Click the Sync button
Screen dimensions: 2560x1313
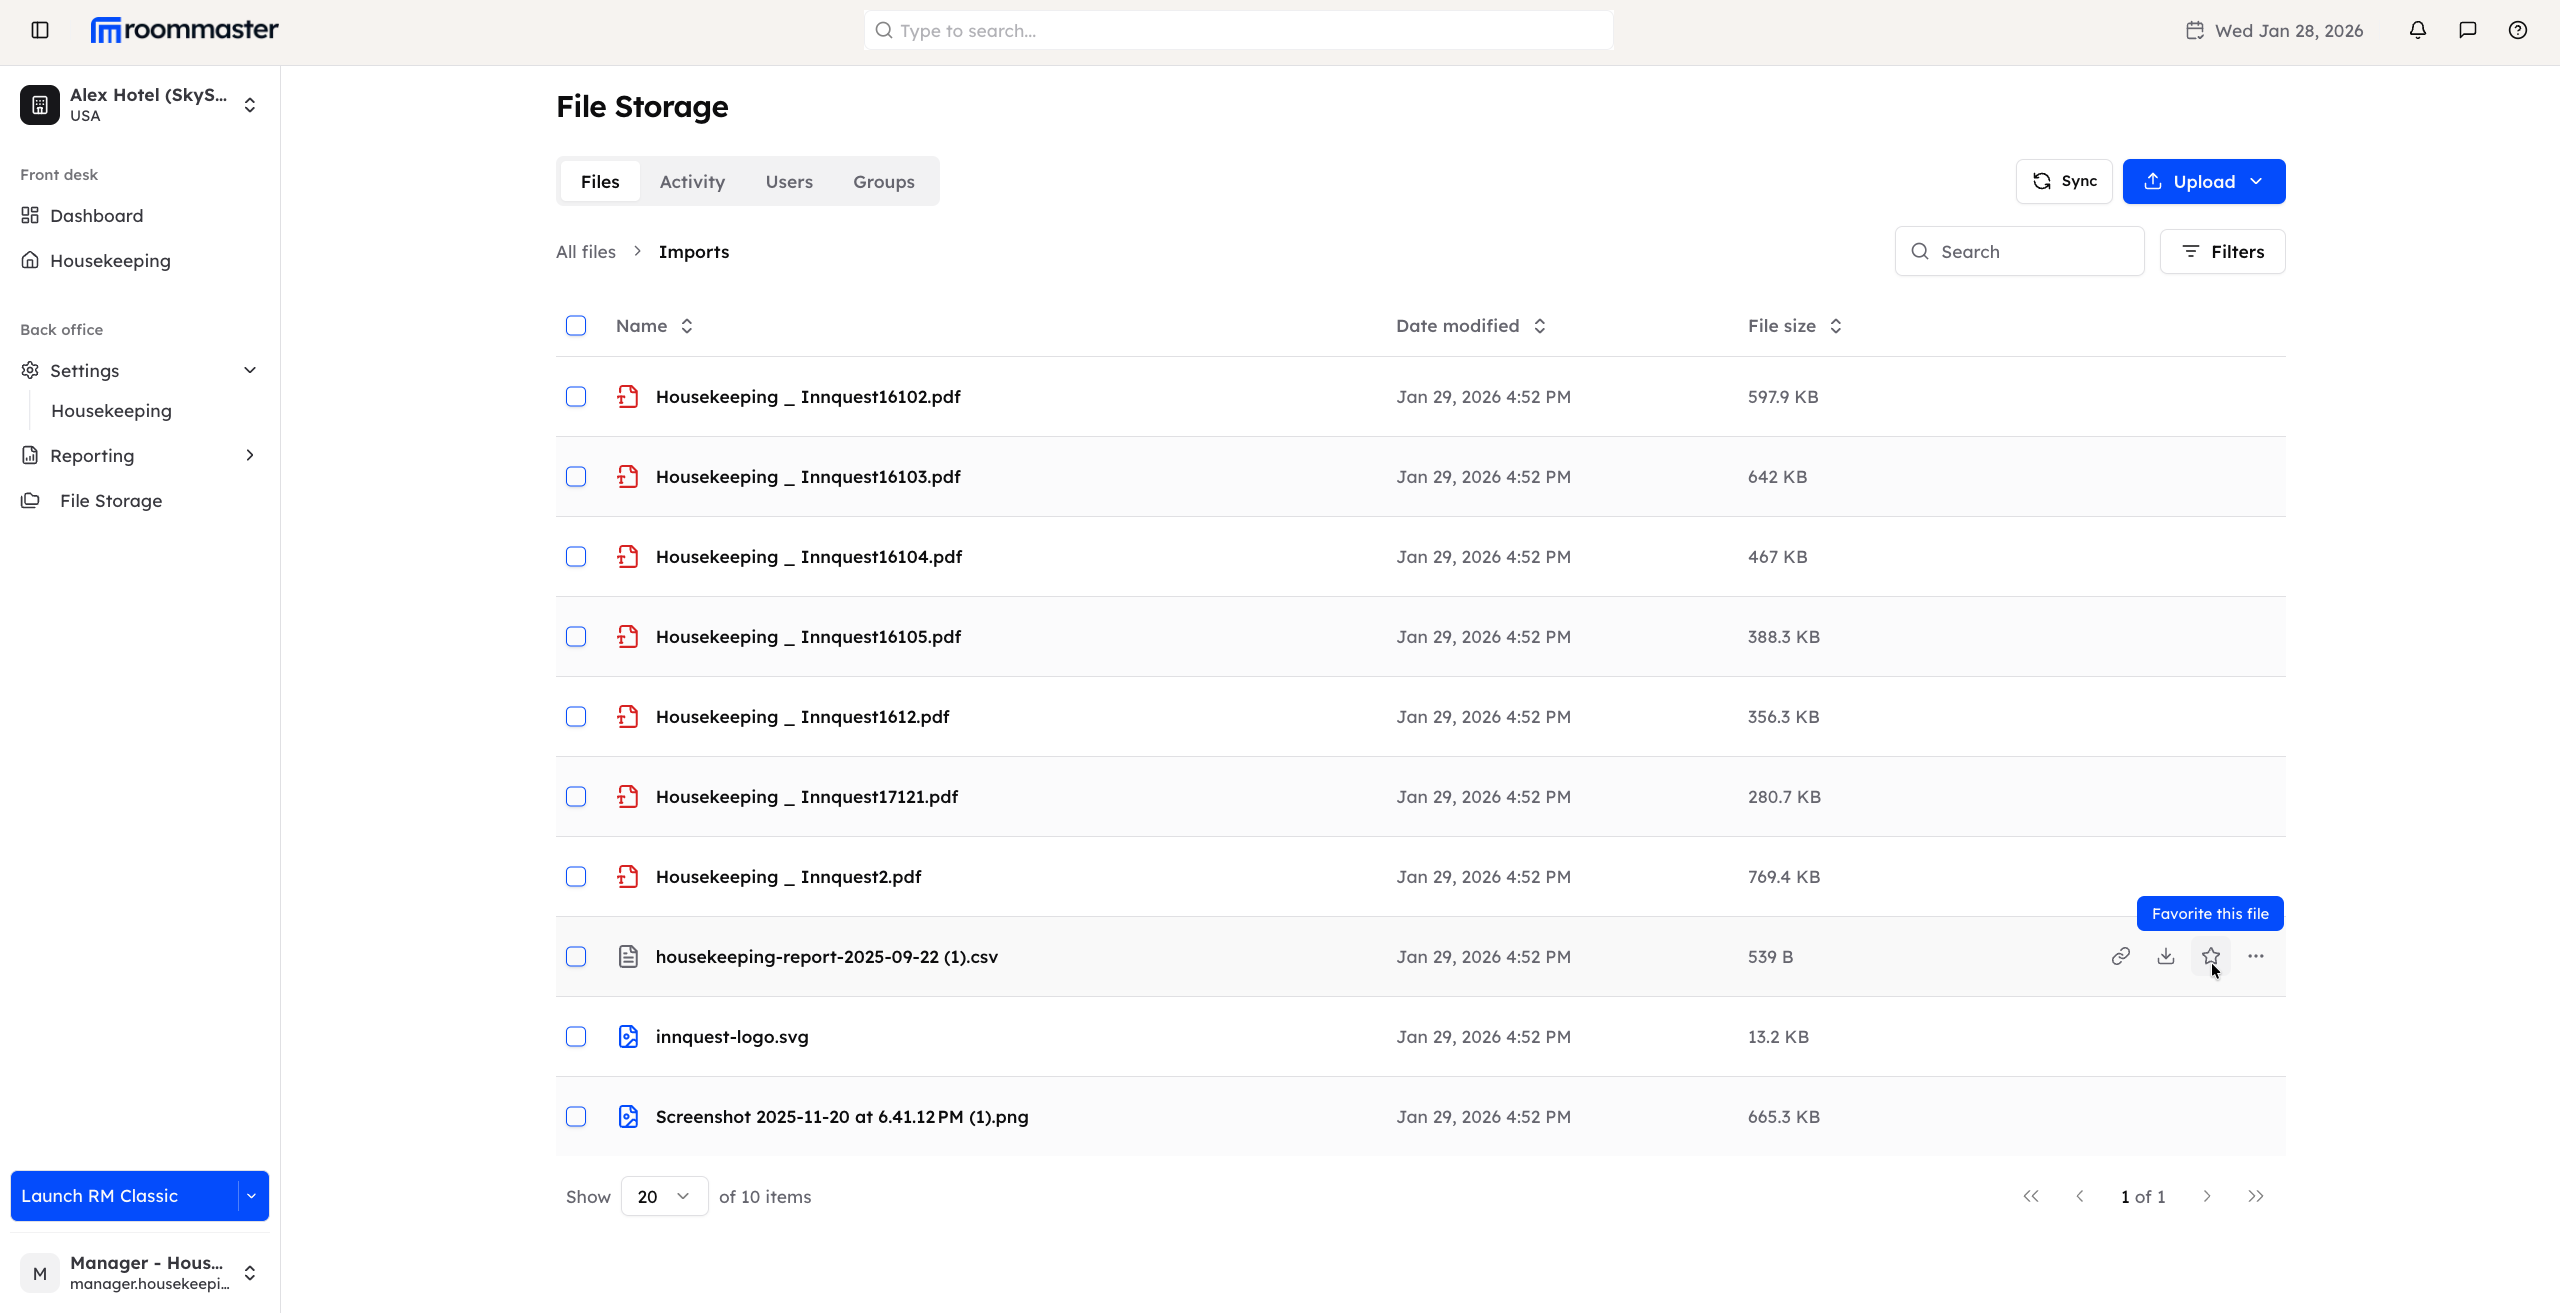2064,181
